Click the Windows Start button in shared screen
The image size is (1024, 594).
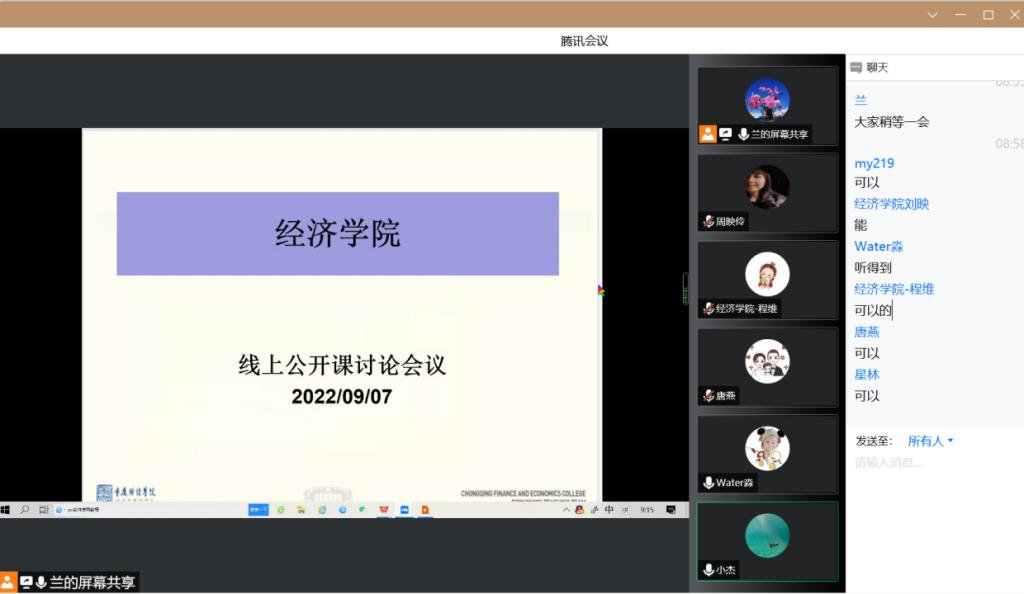click(6, 510)
